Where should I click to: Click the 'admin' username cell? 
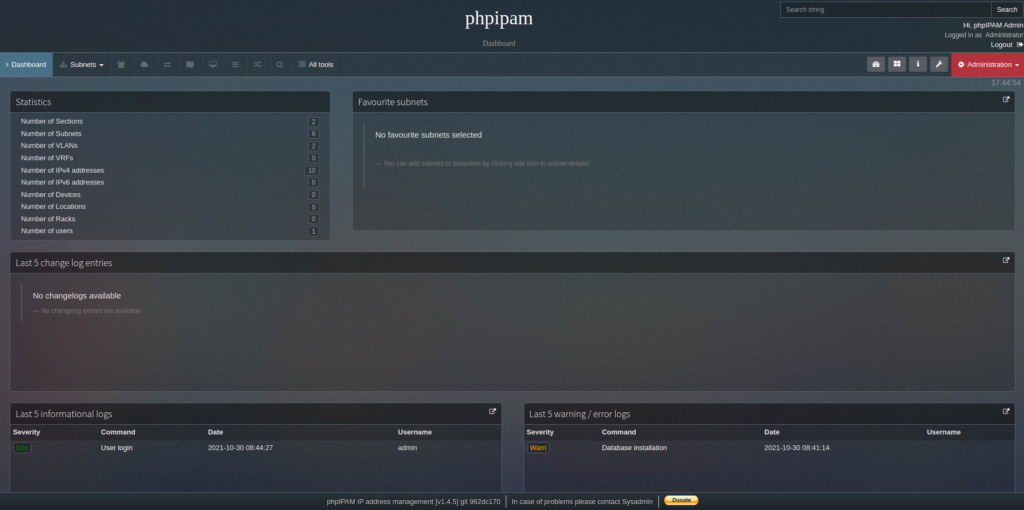point(408,448)
